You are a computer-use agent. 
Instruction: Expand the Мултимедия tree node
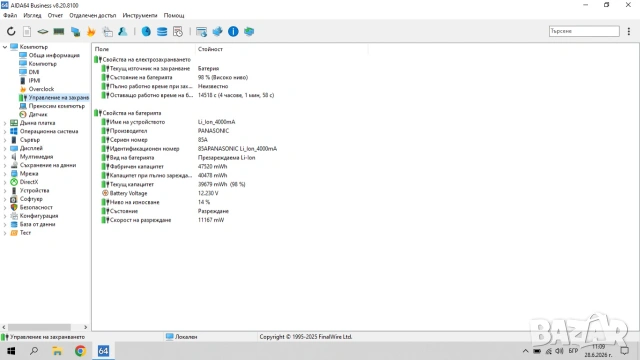pyautogui.click(x=5, y=157)
